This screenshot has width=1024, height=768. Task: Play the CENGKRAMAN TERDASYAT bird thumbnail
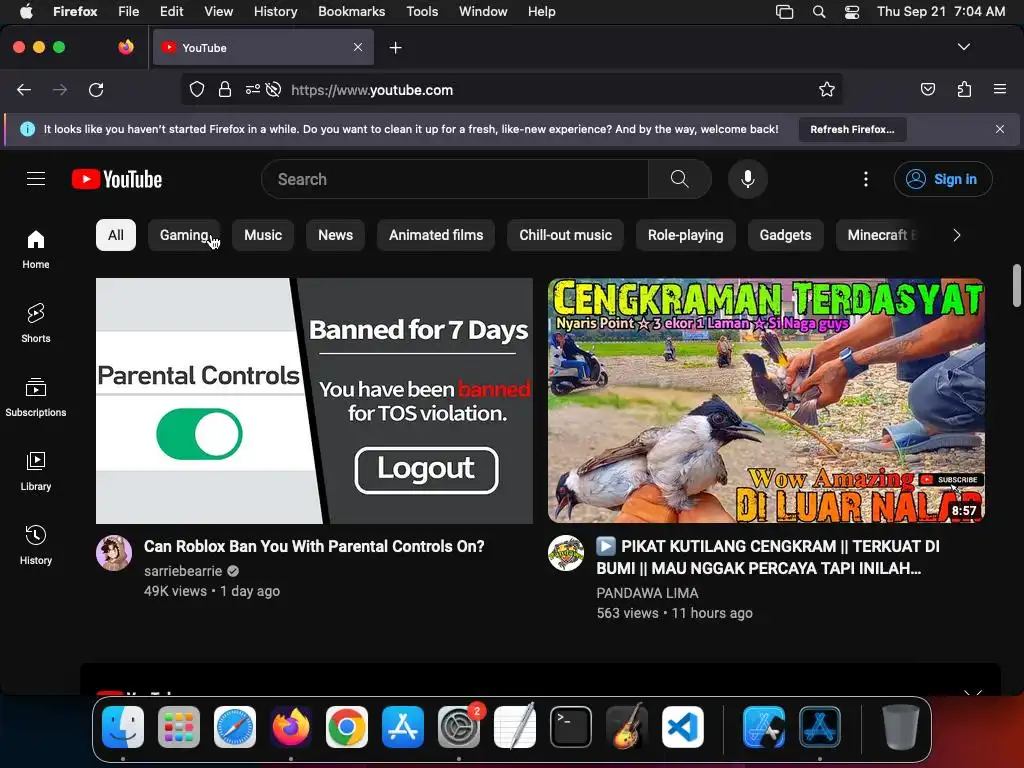(x=766, y=401)
